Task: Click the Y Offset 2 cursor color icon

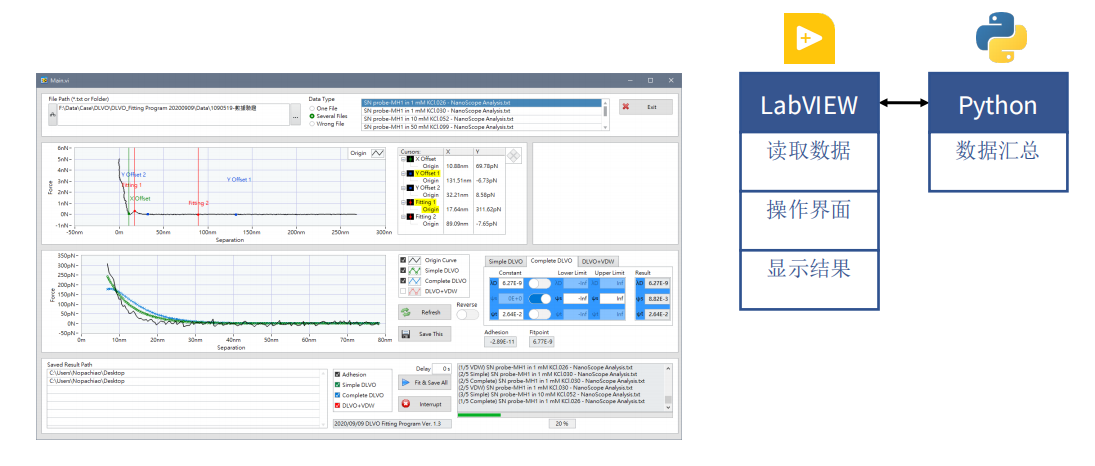Action: (x=410, y=188)
